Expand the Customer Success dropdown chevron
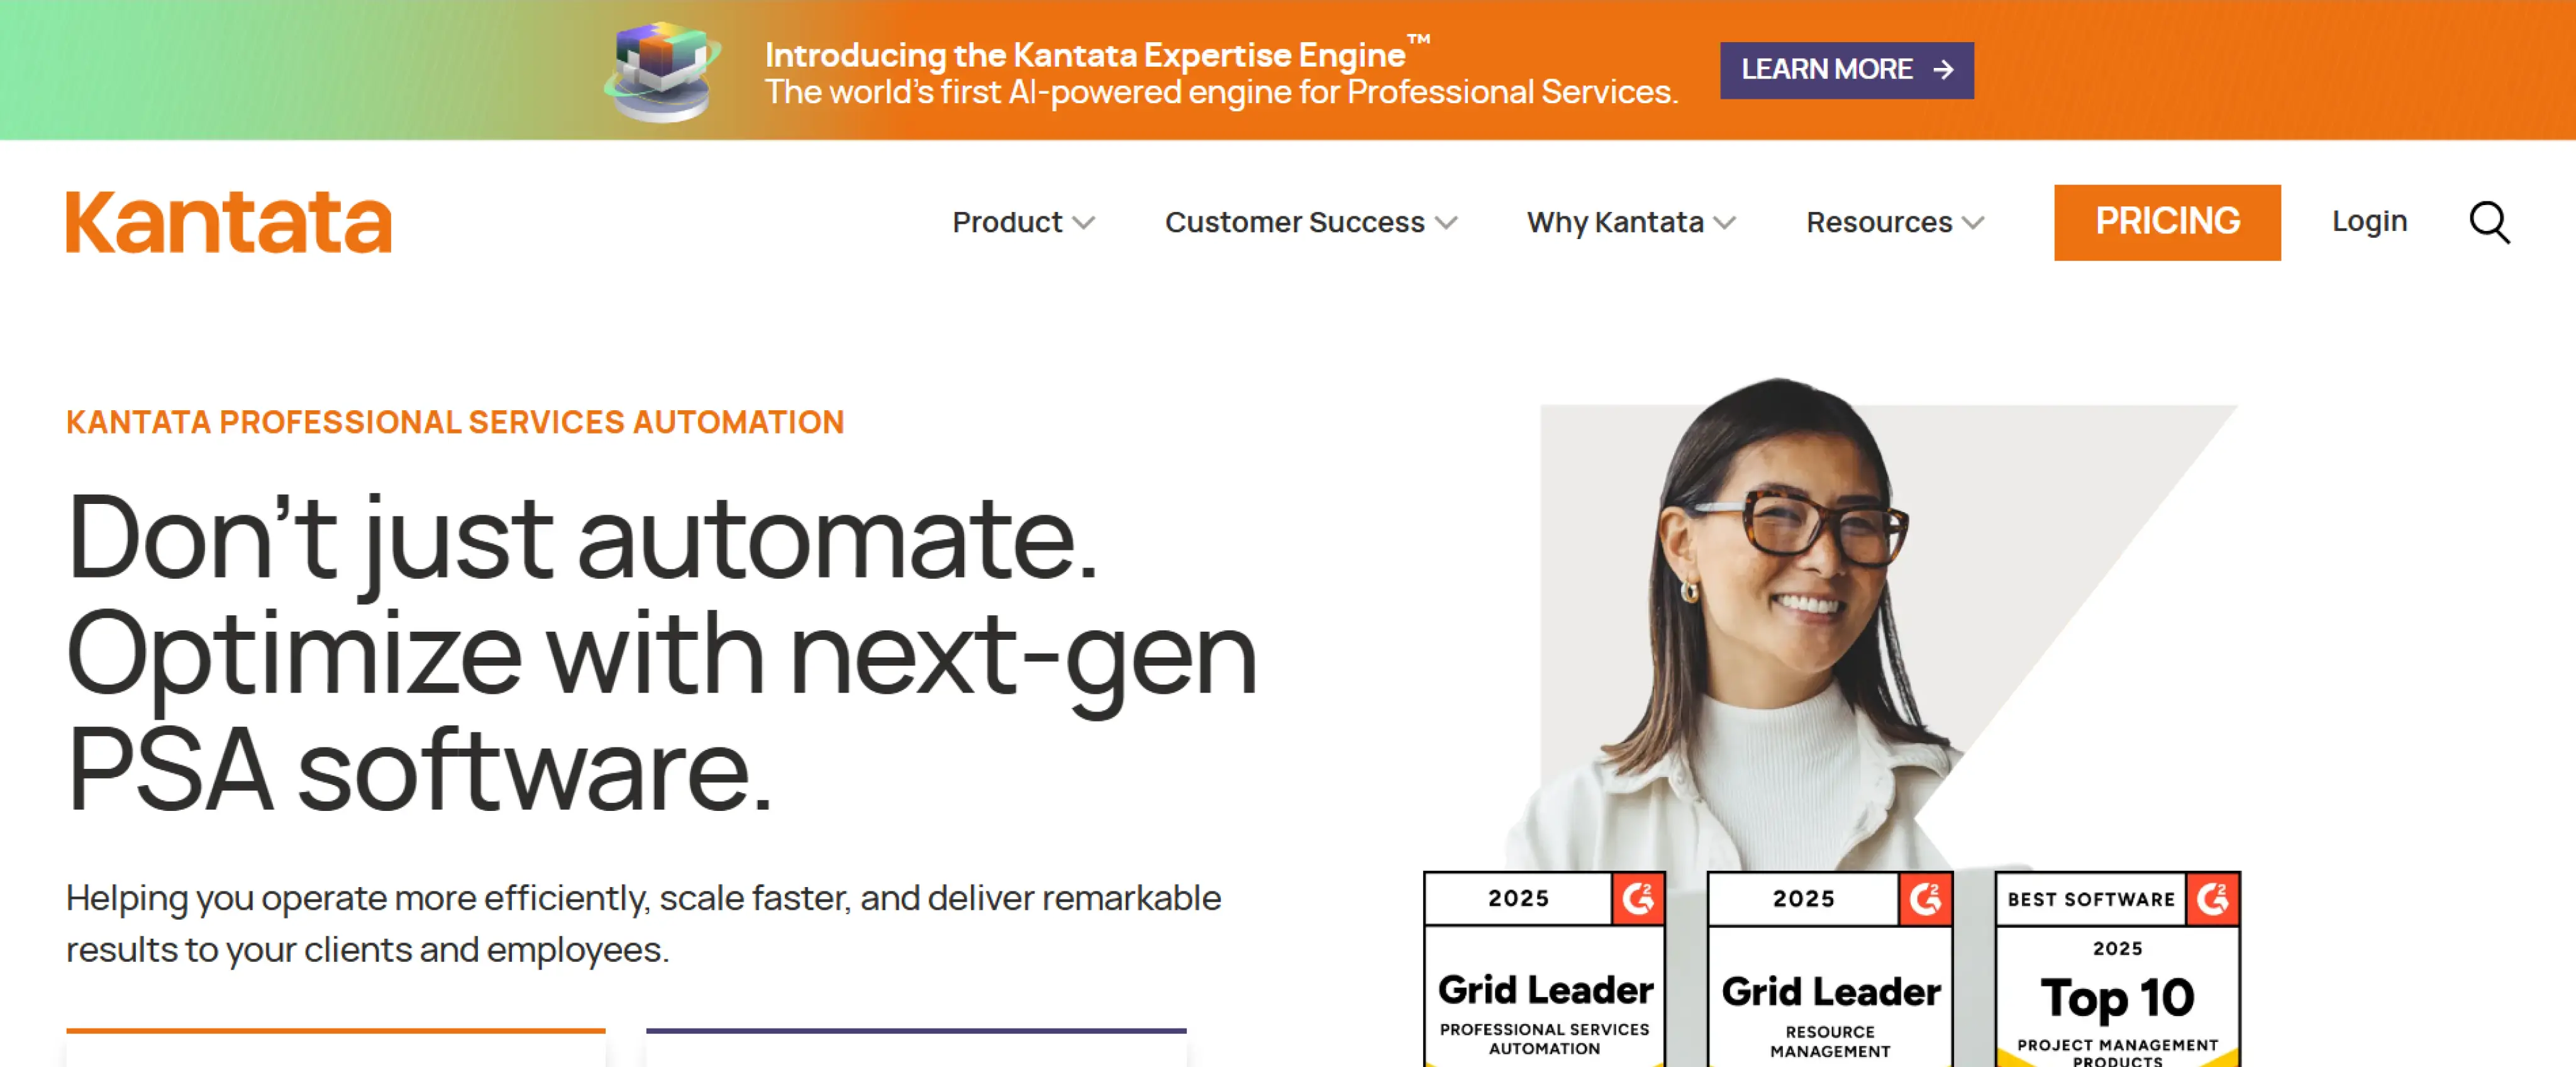The height and width of the screenshot is (1067, 2576). 1446,223
